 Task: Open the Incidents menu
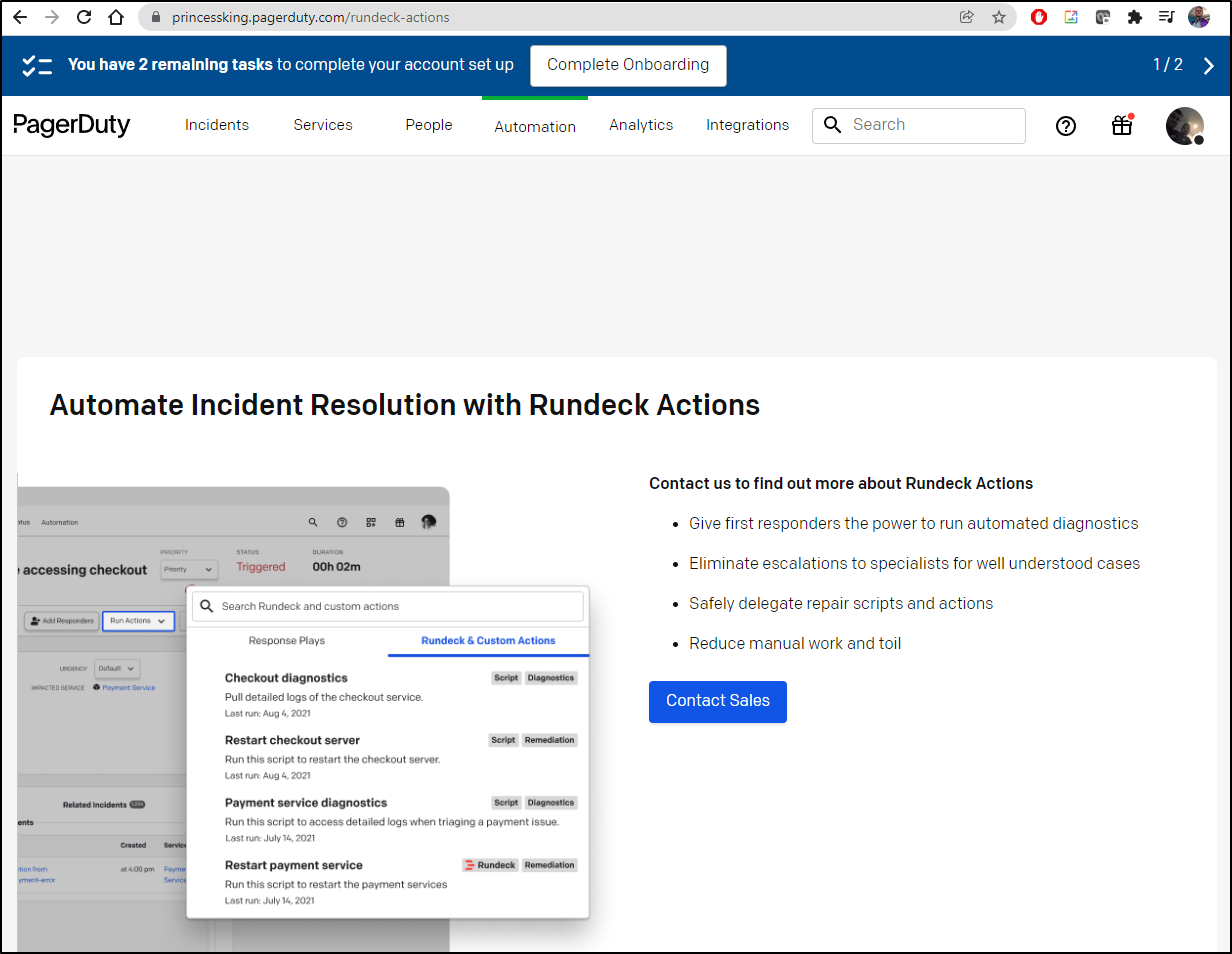click(x=217, y=125)
